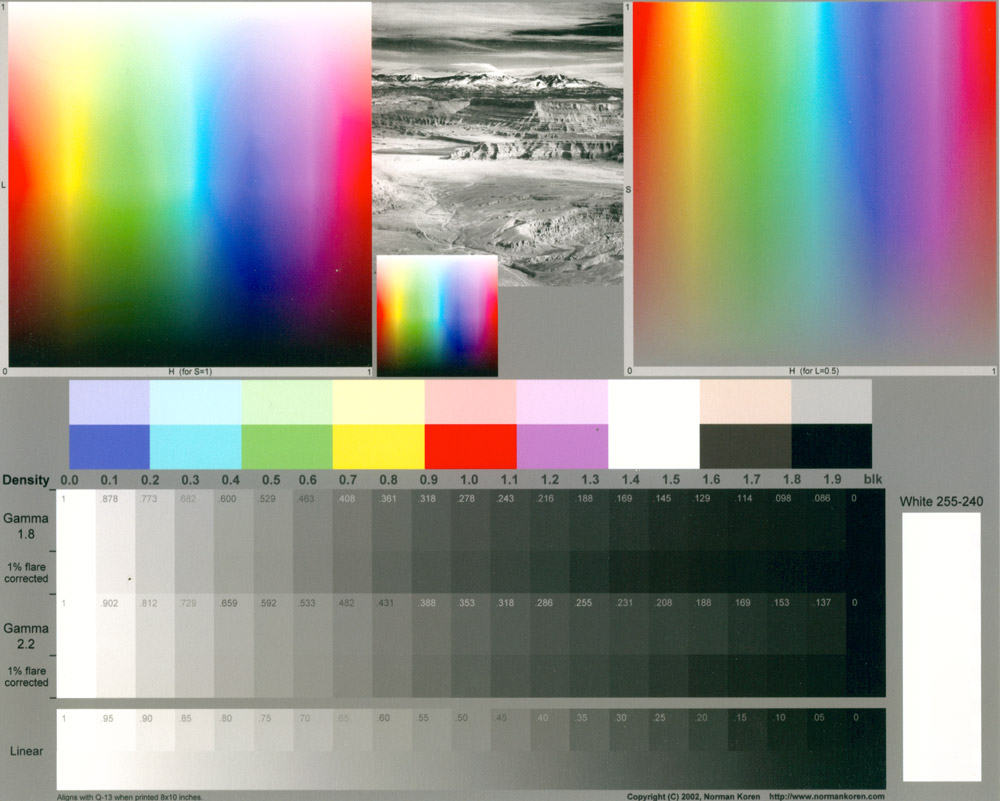Select the purple-magenta color patch
Viewport: 1000px width, 801px height.
pyautogui.click(x=562, y=446)
